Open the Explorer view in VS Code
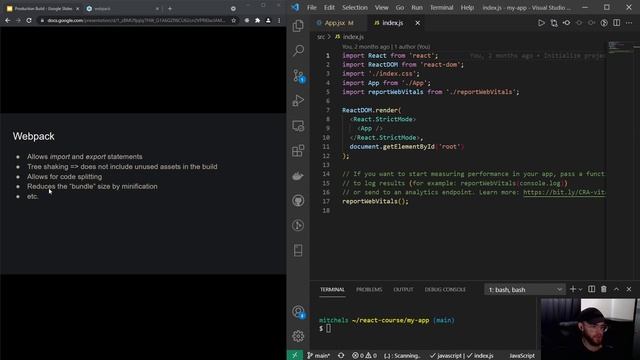The height and width of the screenshot is (360, 640). (x=298, y=26)
